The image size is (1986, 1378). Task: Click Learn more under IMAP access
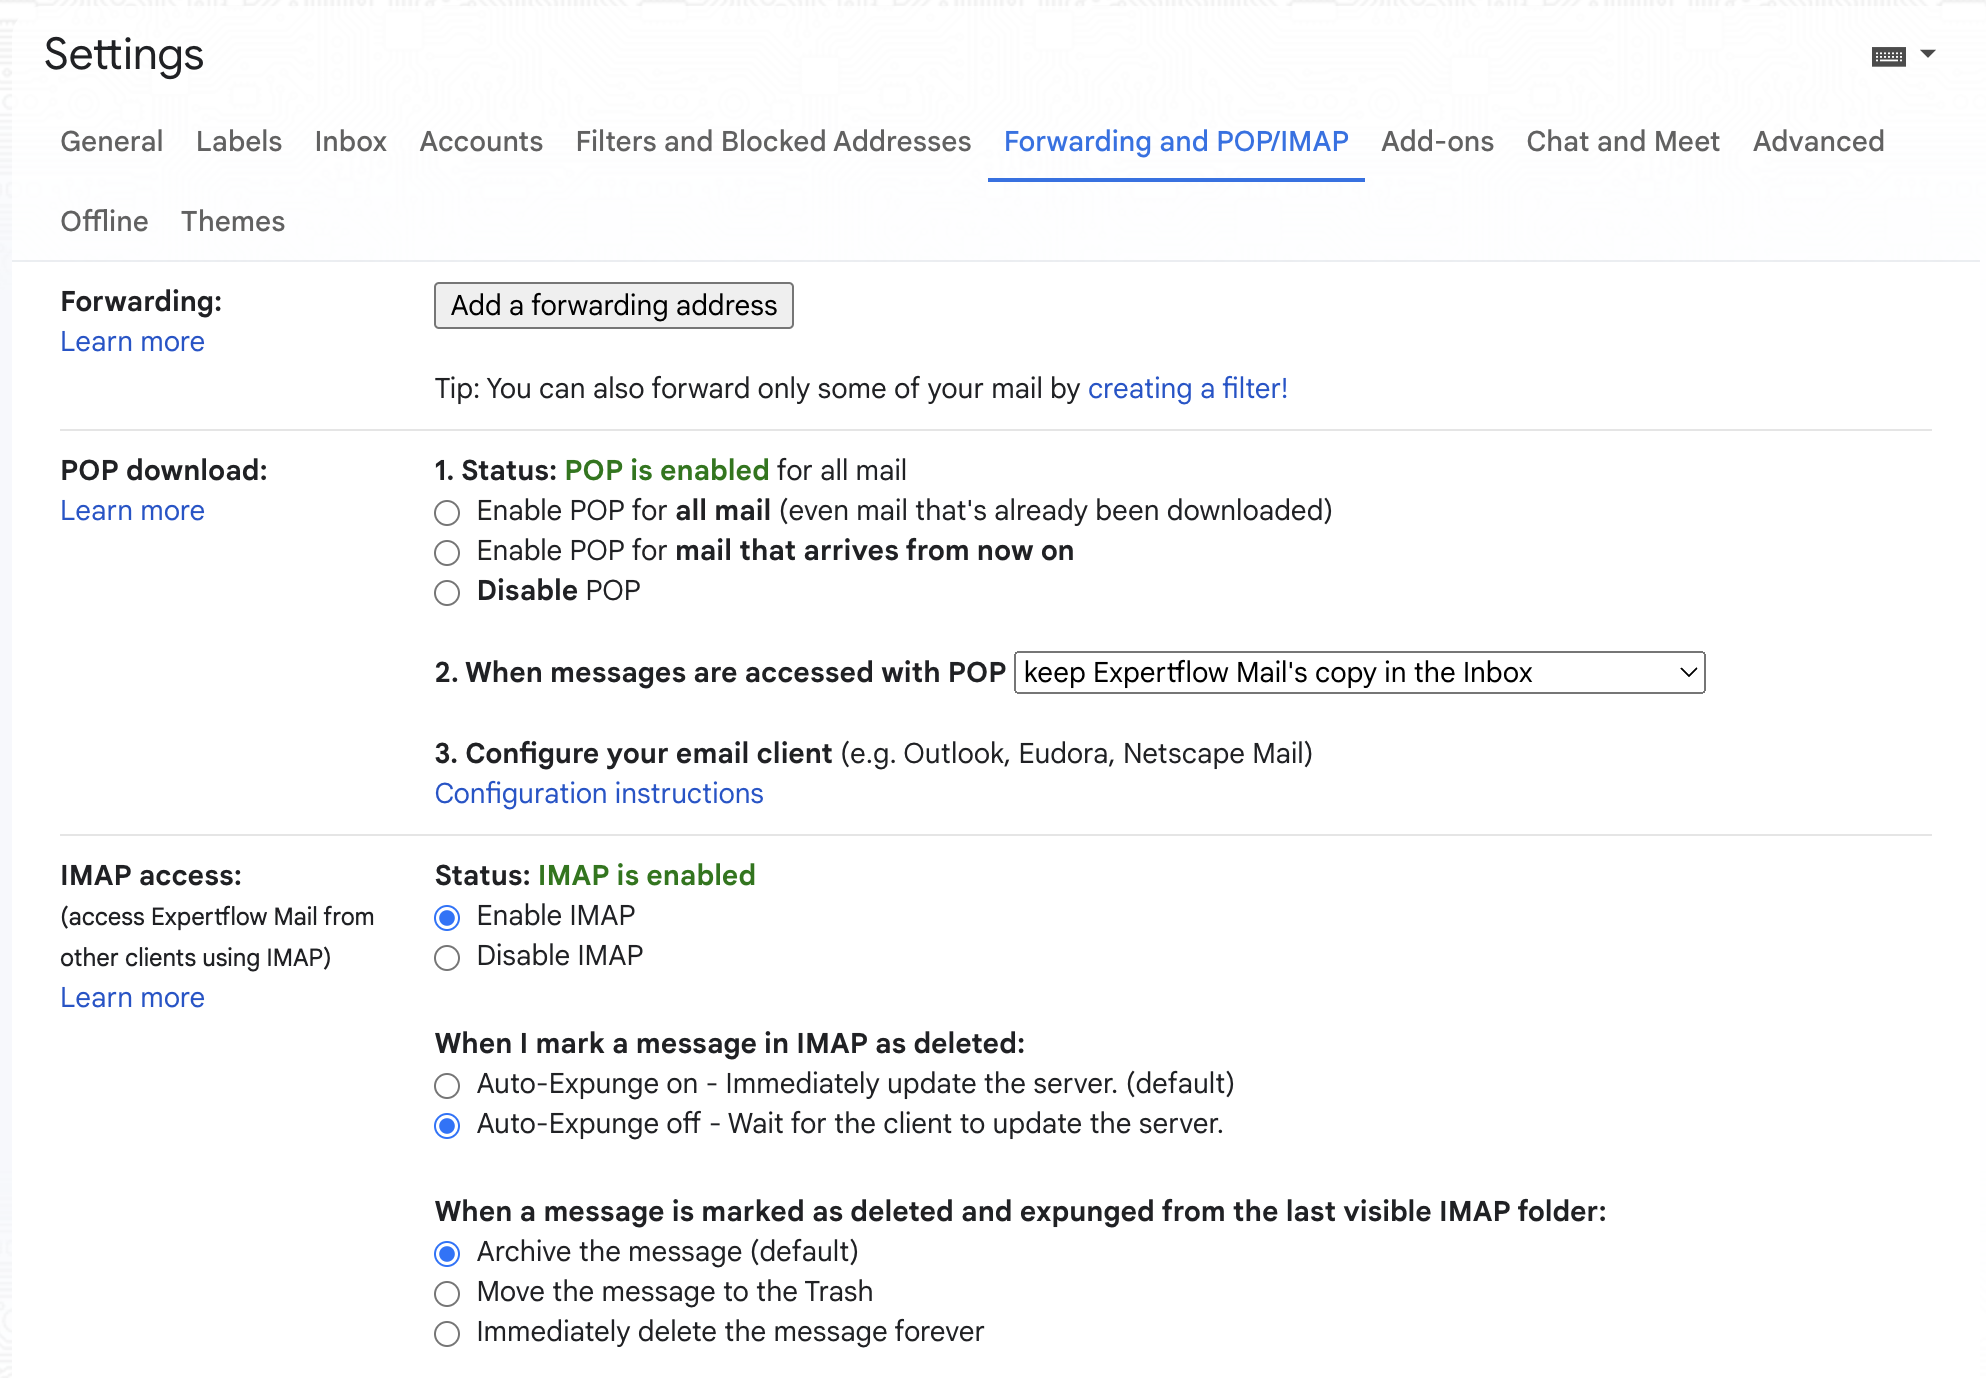pos(132,998)
